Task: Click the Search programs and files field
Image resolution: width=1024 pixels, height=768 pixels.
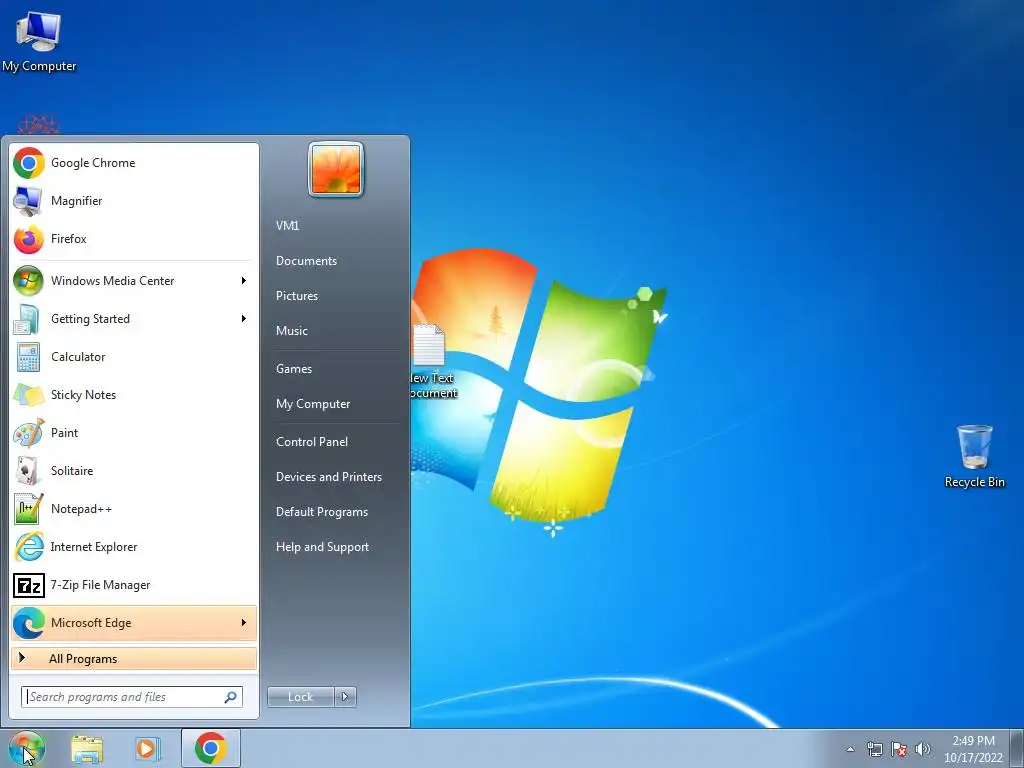Action: pos(132,697)
